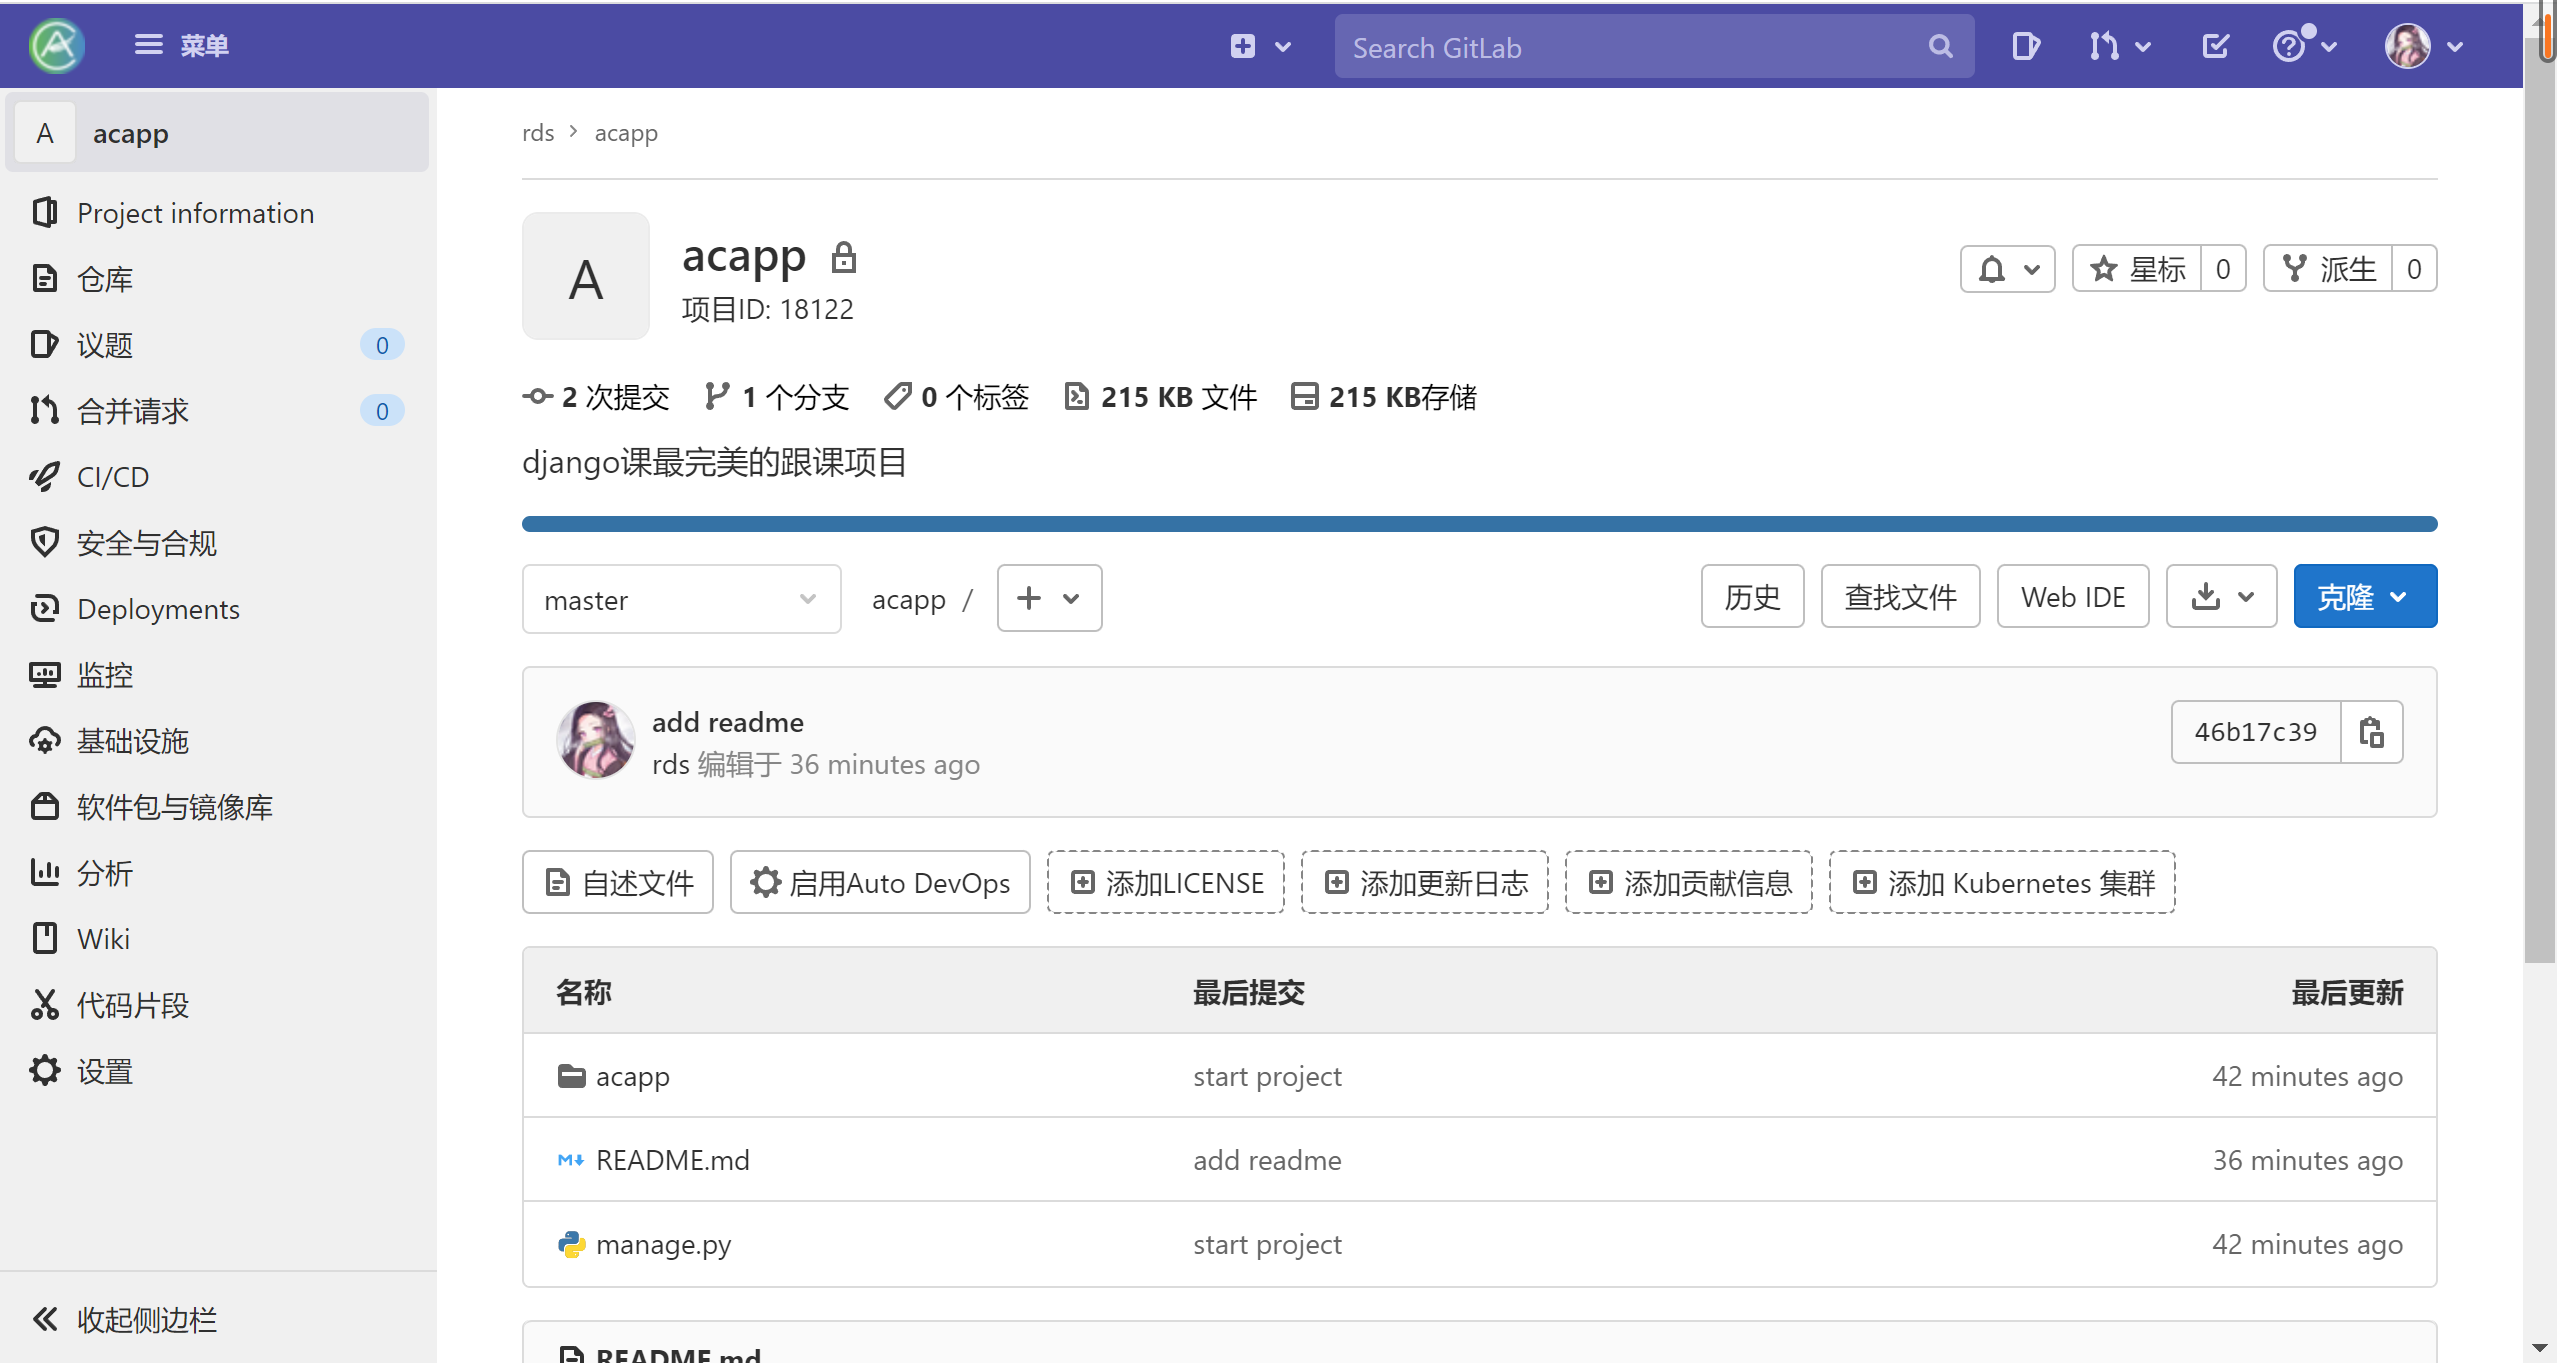Click acapp breadcrumb link
The image size is (2557, 1363).
(x=626, y=133)
